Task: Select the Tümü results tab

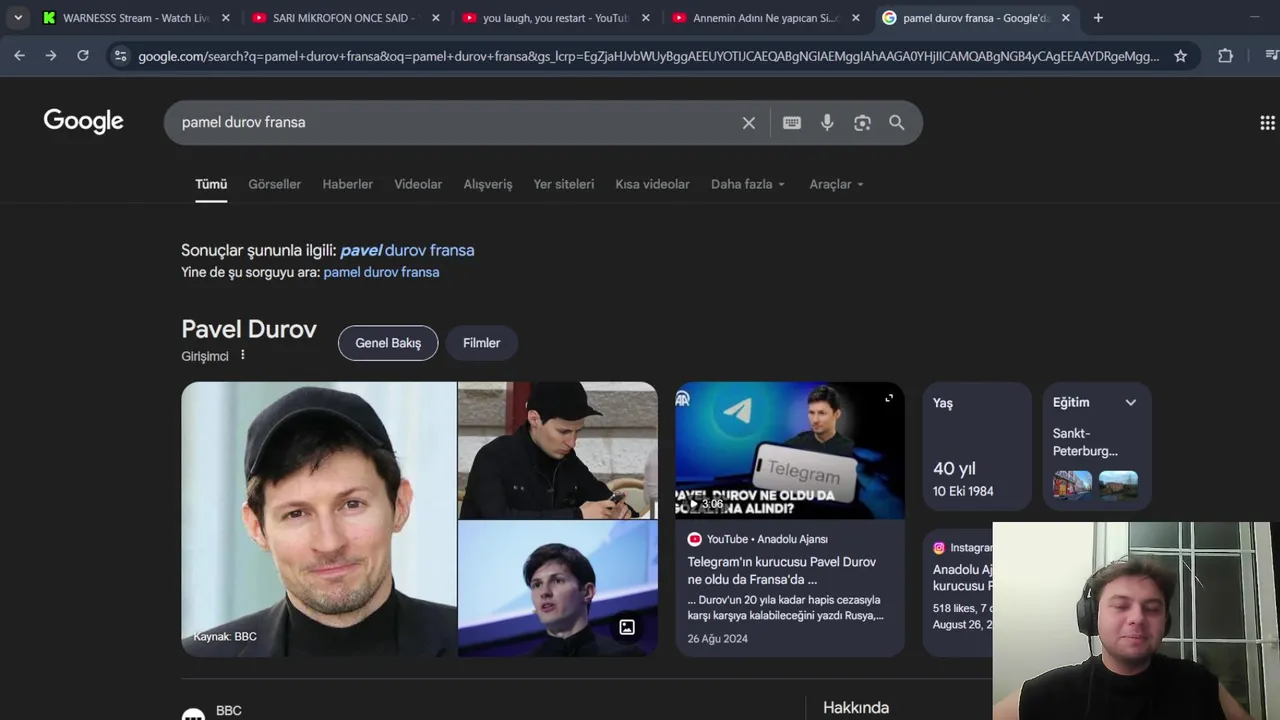Action: [x=211, y=184]
